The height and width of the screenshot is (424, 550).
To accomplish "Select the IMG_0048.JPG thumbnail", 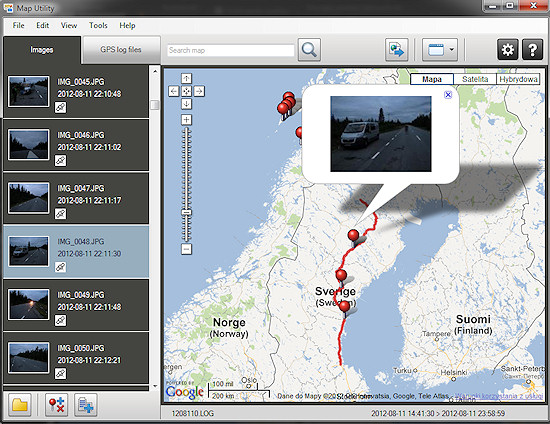I will point(29,251).
